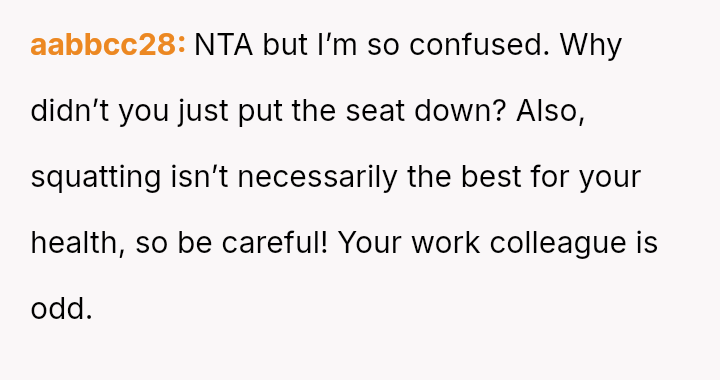
Task: Click the word "NTA" in the comment
Action: pos(224,45)
